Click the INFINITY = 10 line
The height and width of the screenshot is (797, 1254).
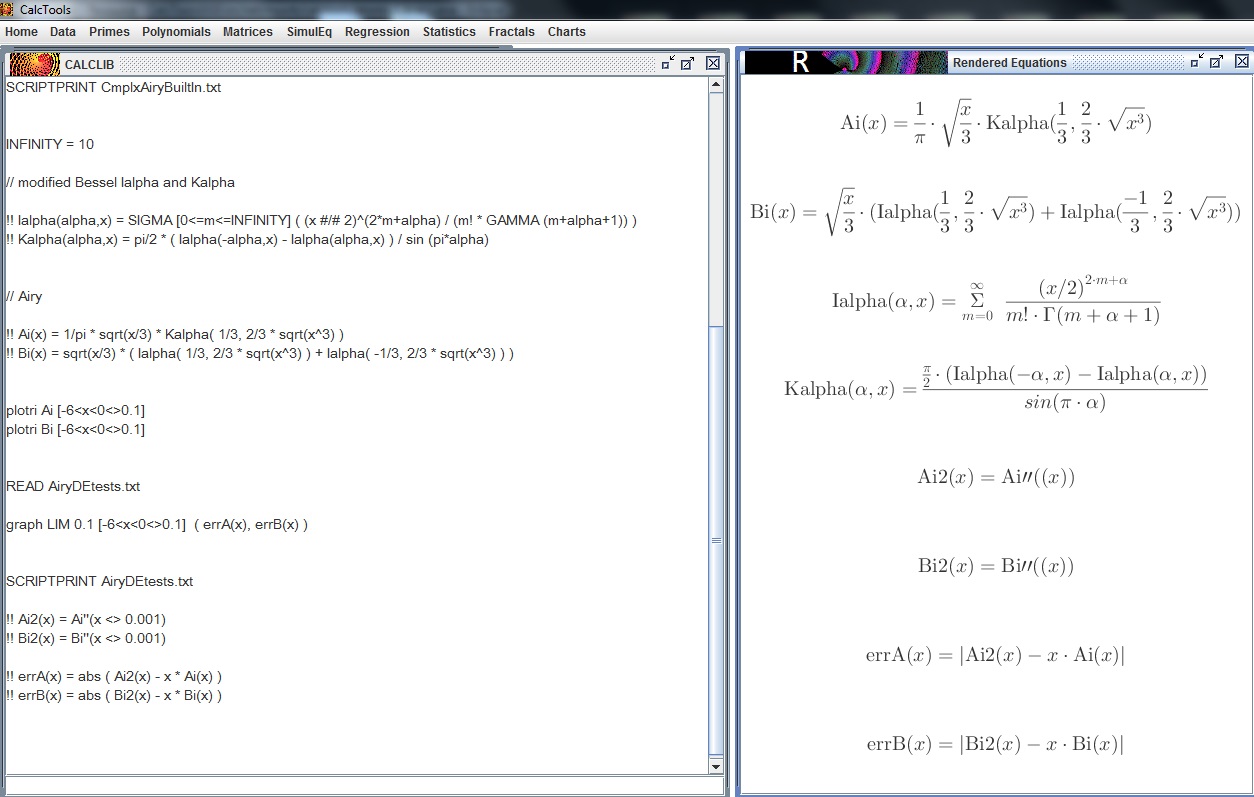[50, 144]
